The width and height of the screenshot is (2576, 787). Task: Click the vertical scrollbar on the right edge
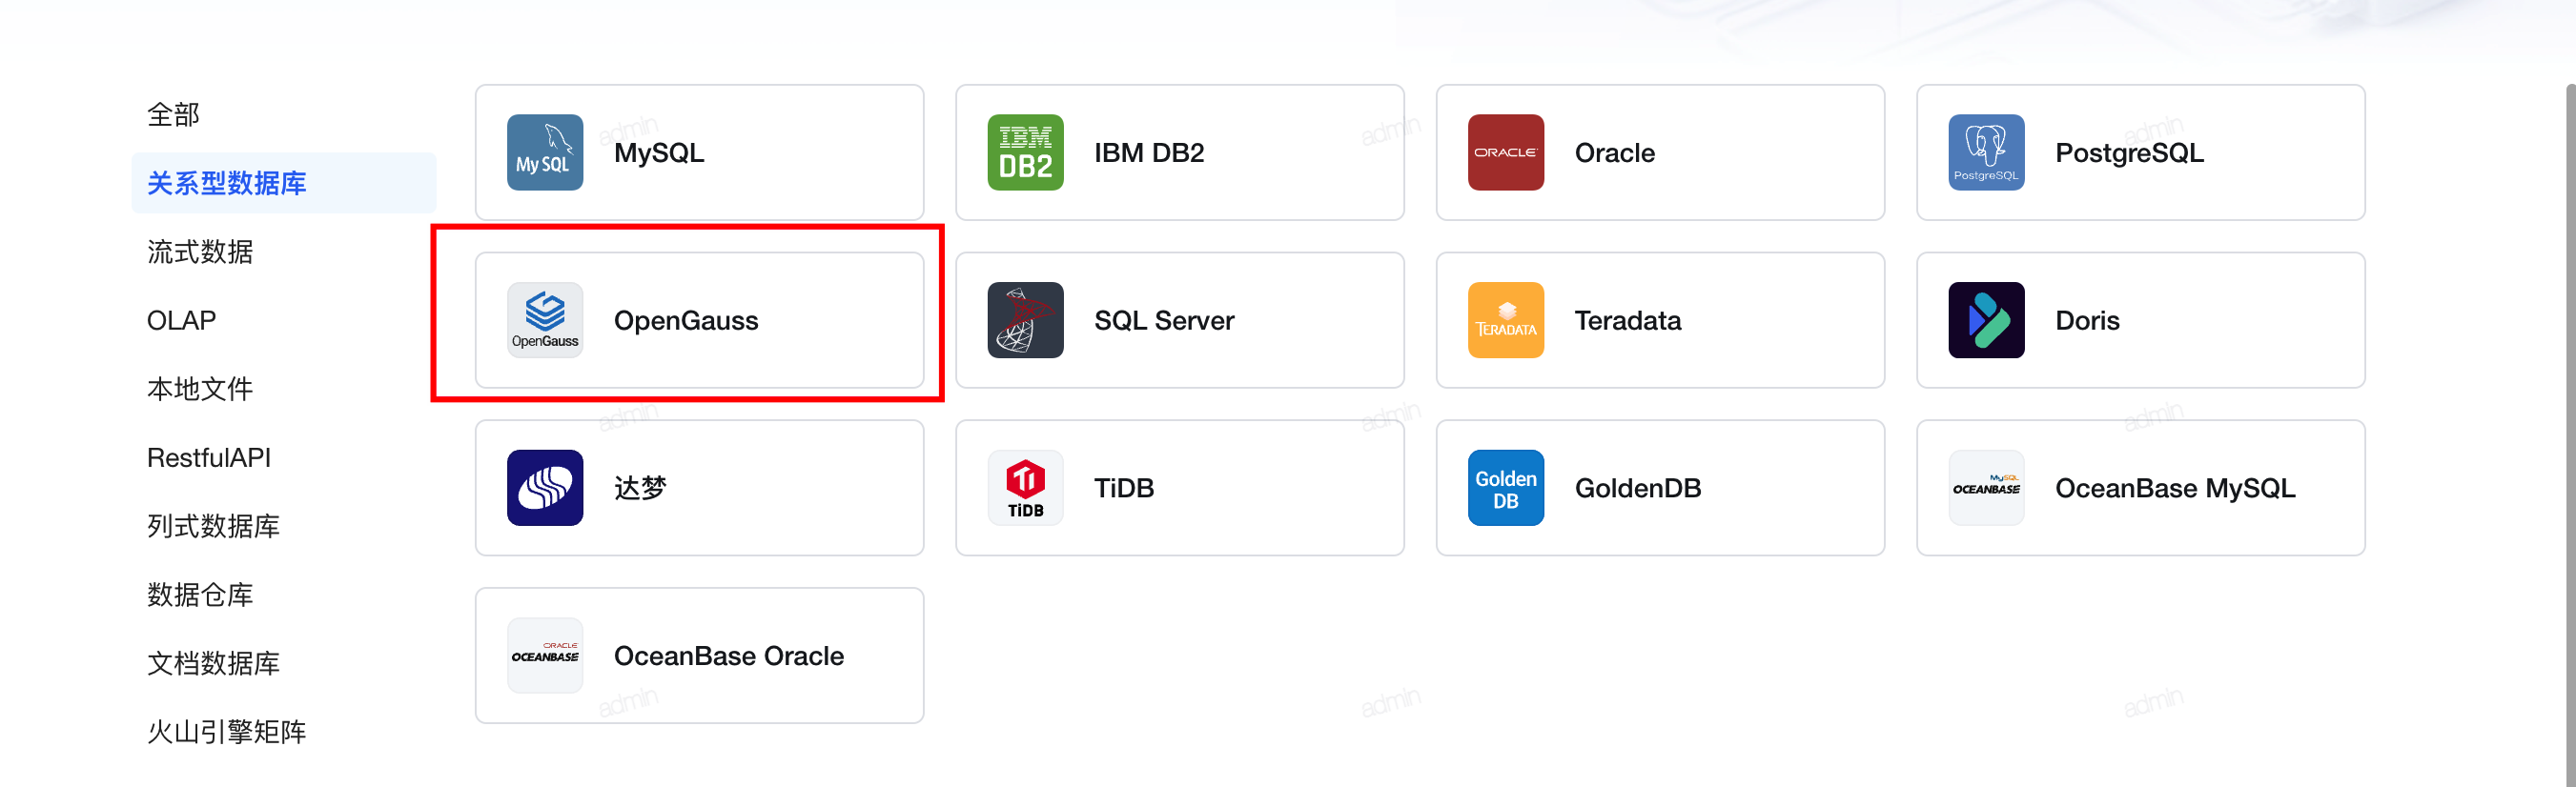2570,435
